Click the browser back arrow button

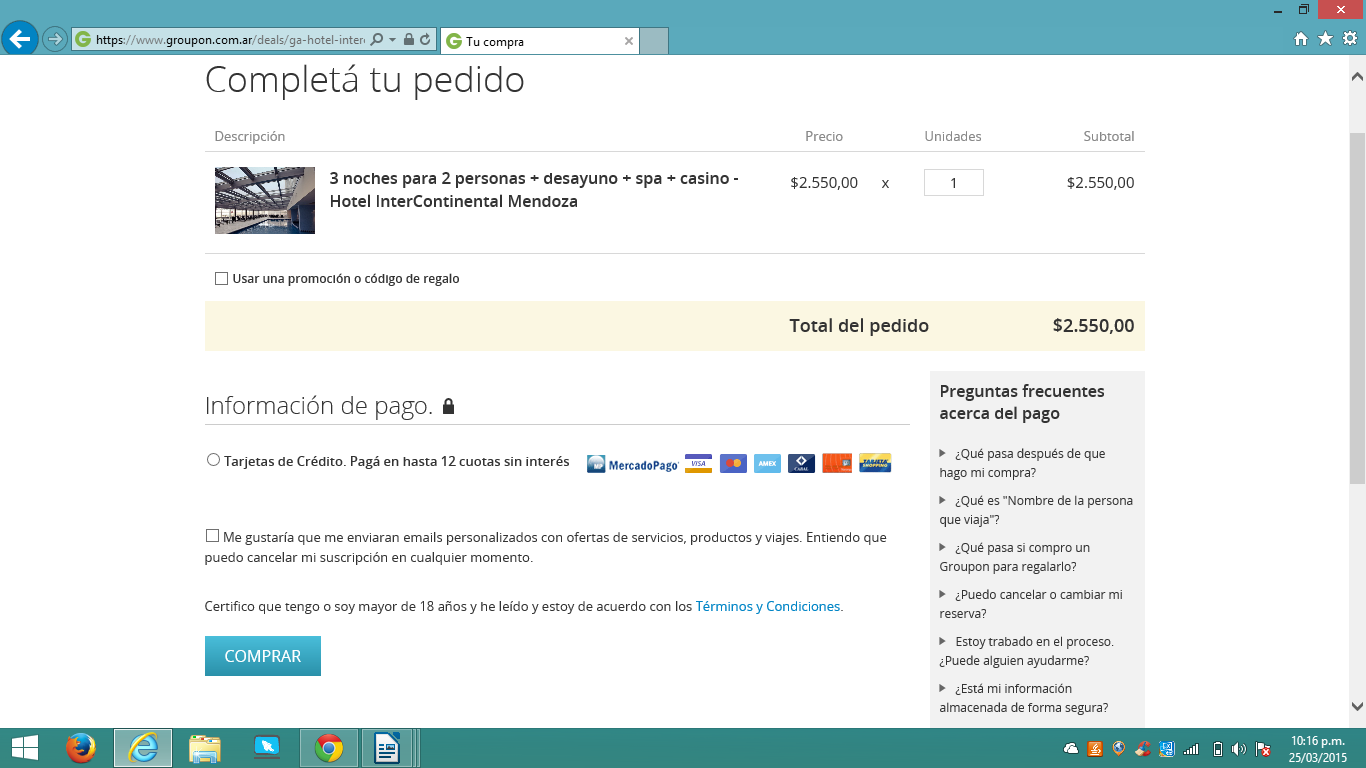click(20, 39)
